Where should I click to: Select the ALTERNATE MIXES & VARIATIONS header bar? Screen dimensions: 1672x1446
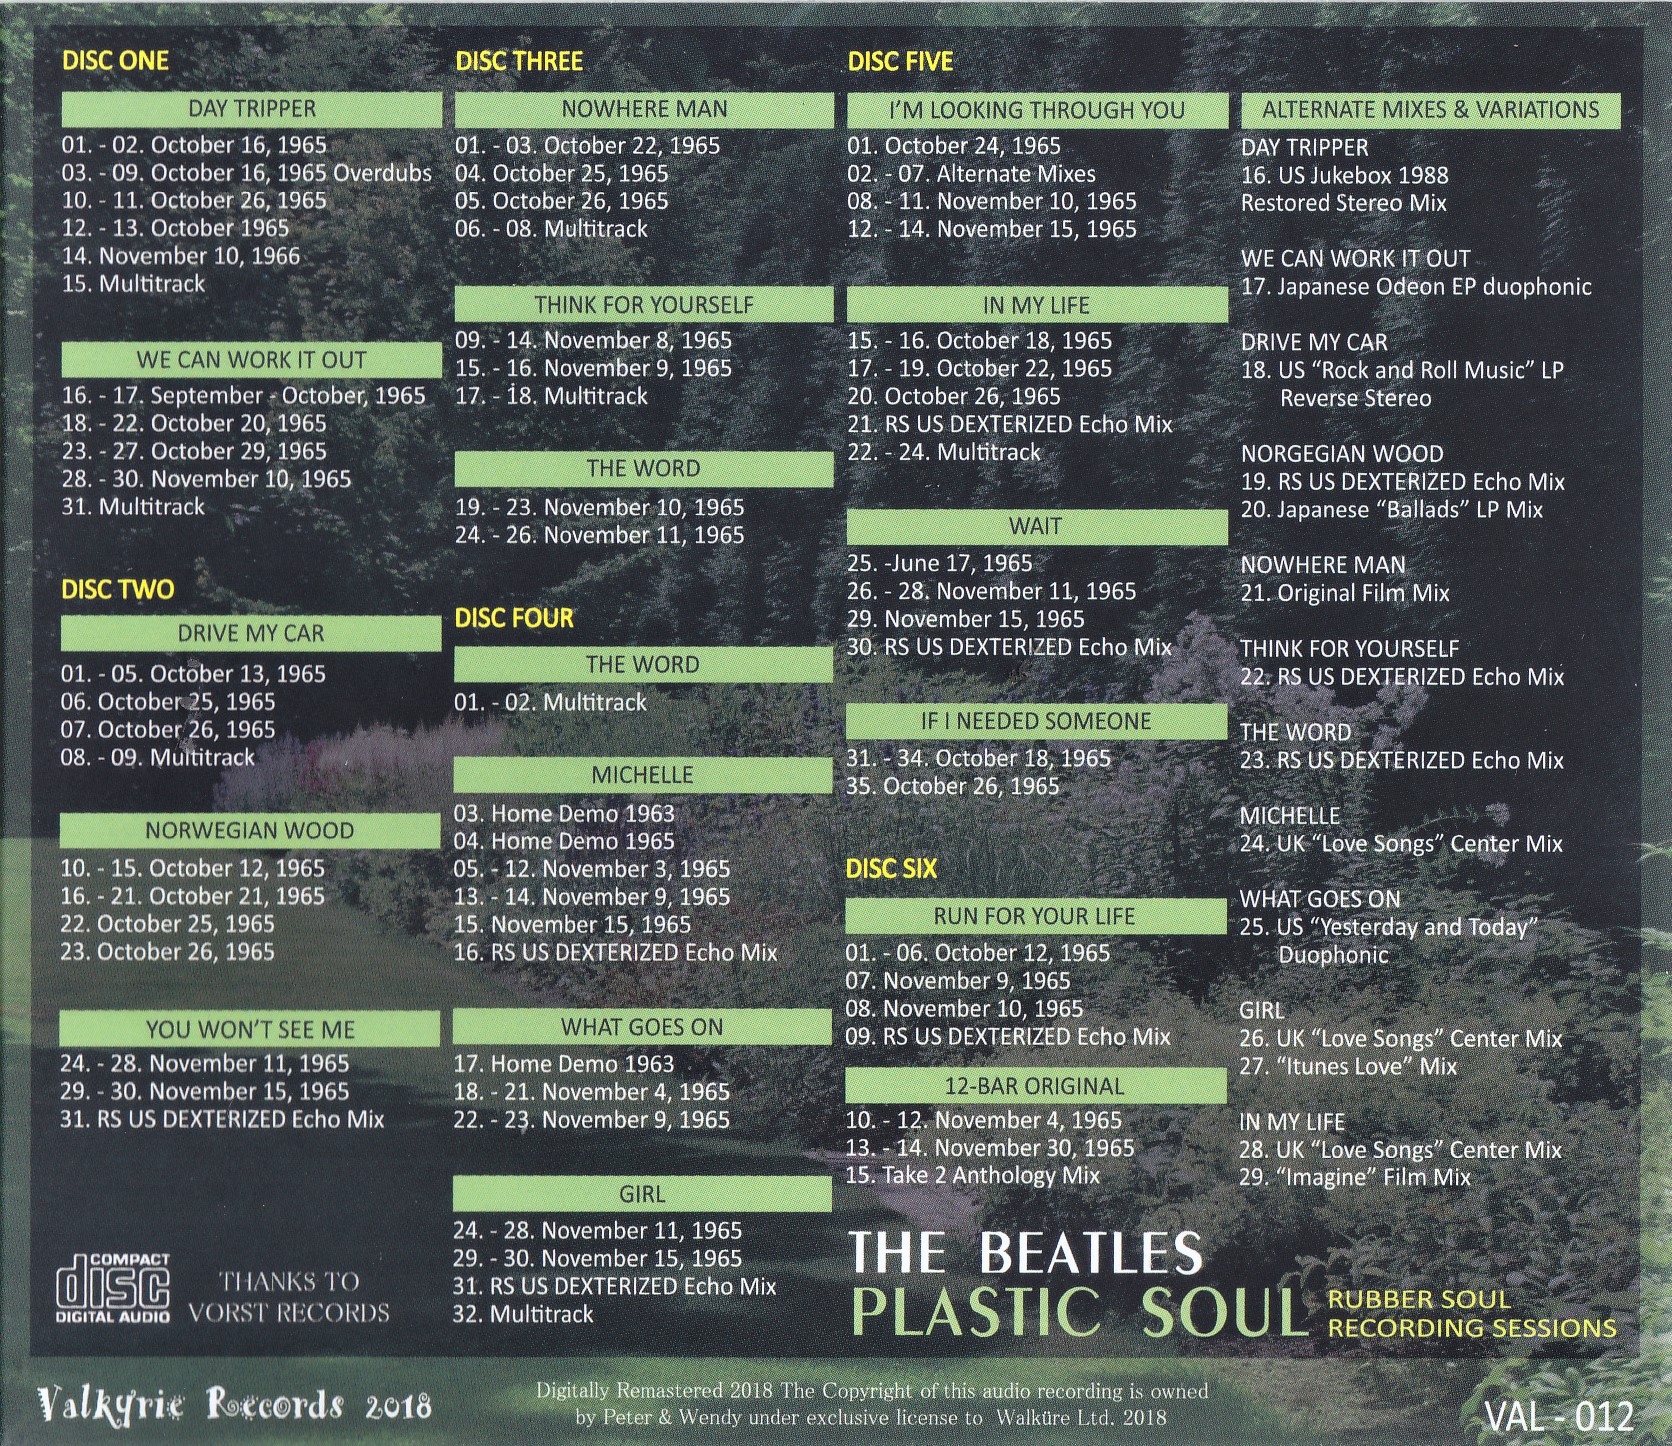[1430, 110]
